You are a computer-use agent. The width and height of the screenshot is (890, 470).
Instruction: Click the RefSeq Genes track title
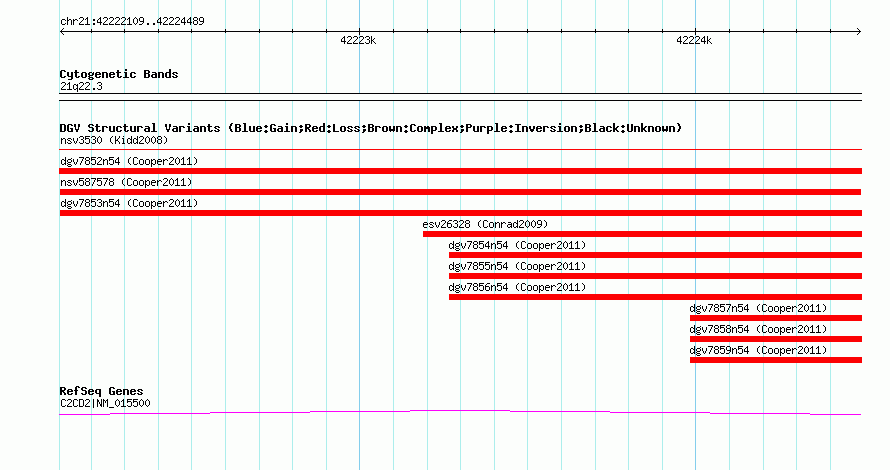[x=101, y=391]
